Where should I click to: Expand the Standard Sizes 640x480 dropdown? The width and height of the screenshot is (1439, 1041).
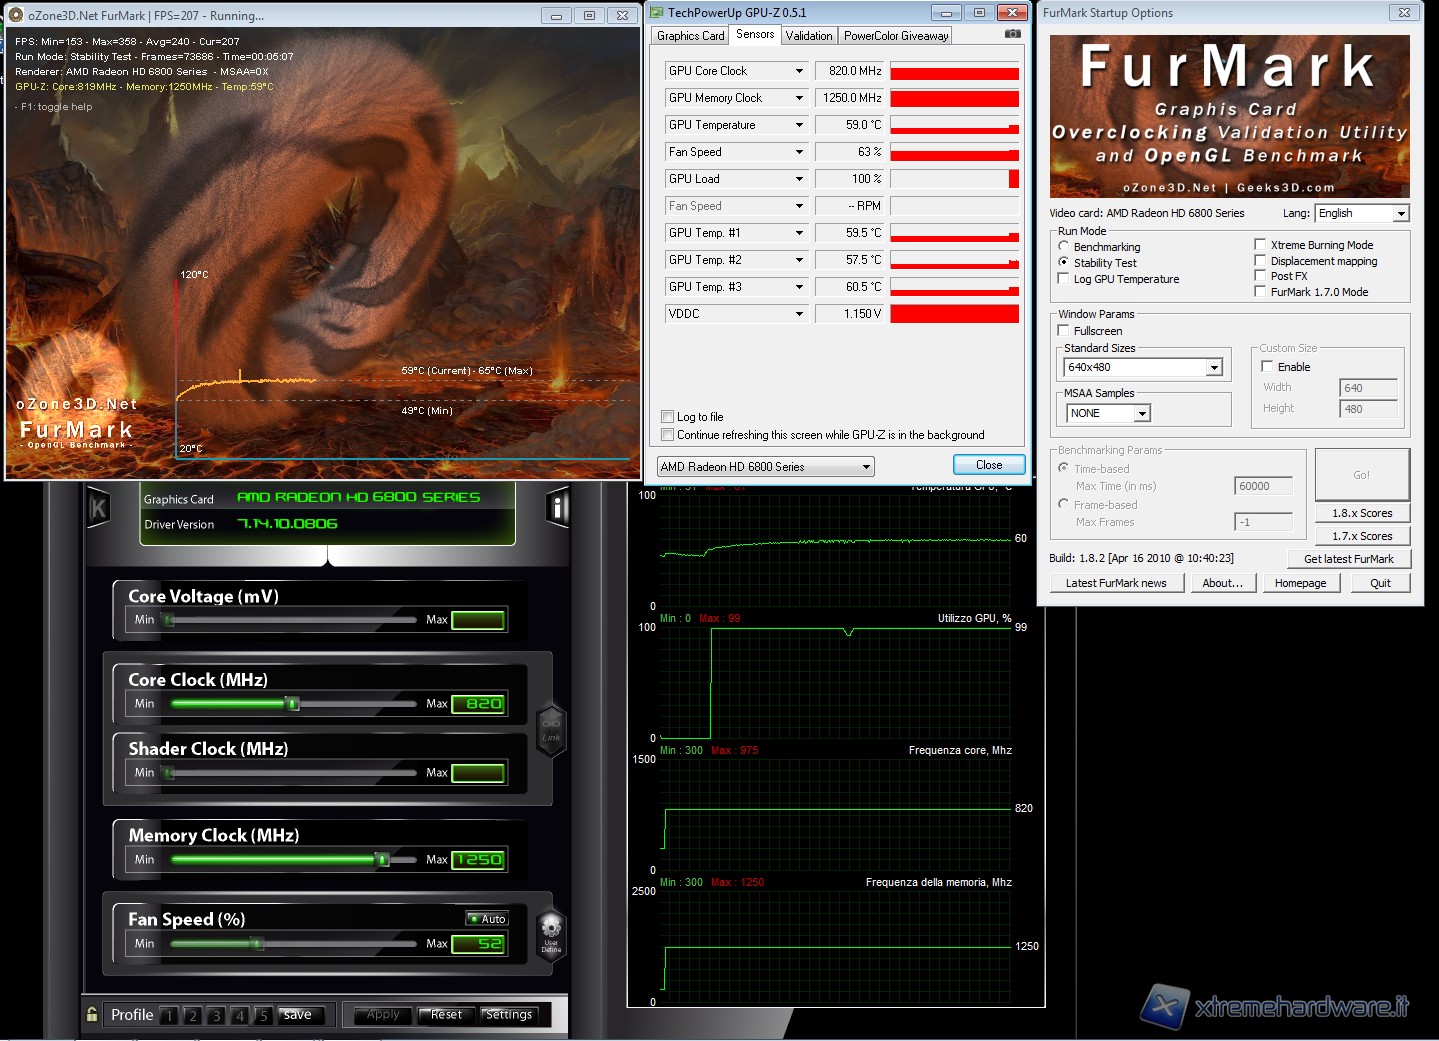point(1213,368)
